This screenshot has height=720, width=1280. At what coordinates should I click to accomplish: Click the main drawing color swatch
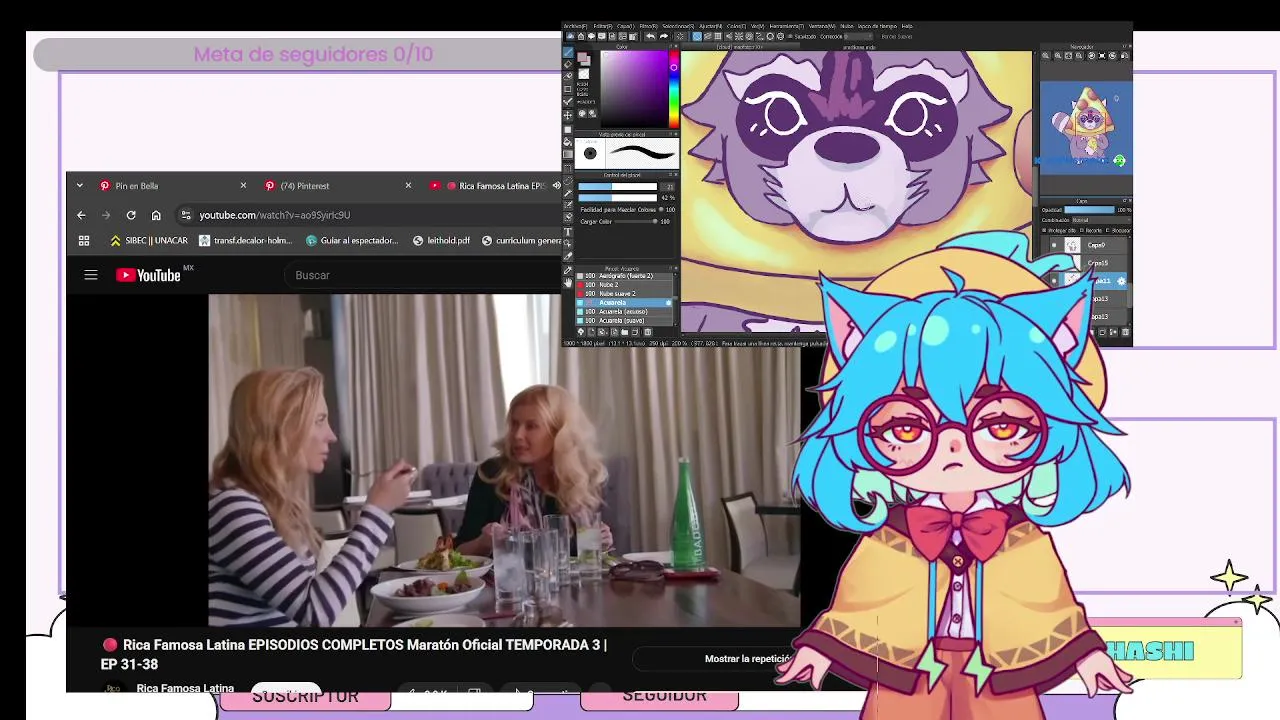coord(582,57)
